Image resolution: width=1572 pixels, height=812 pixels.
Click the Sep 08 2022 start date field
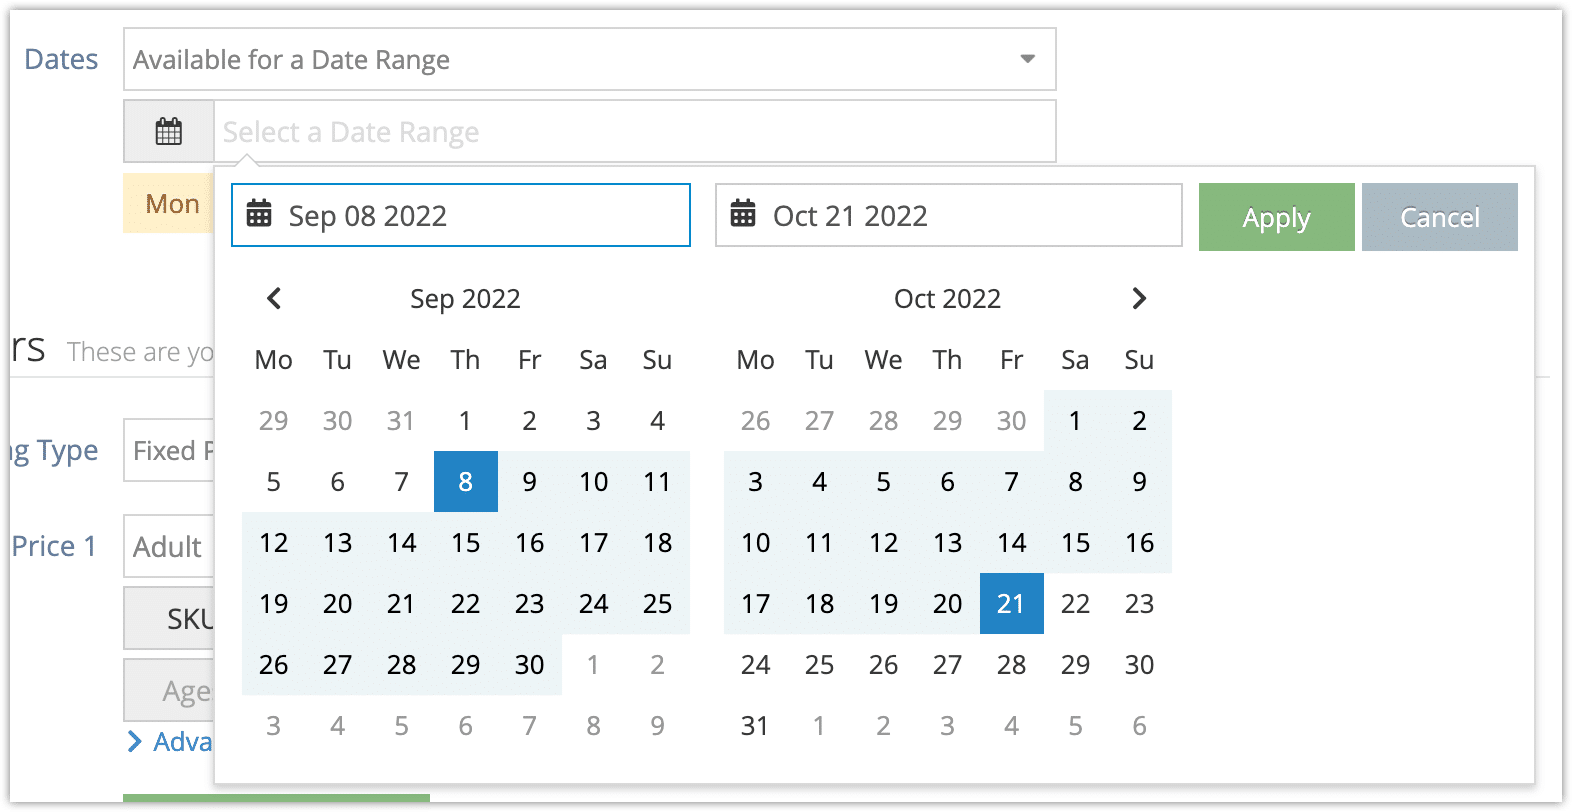coord(461,215)
